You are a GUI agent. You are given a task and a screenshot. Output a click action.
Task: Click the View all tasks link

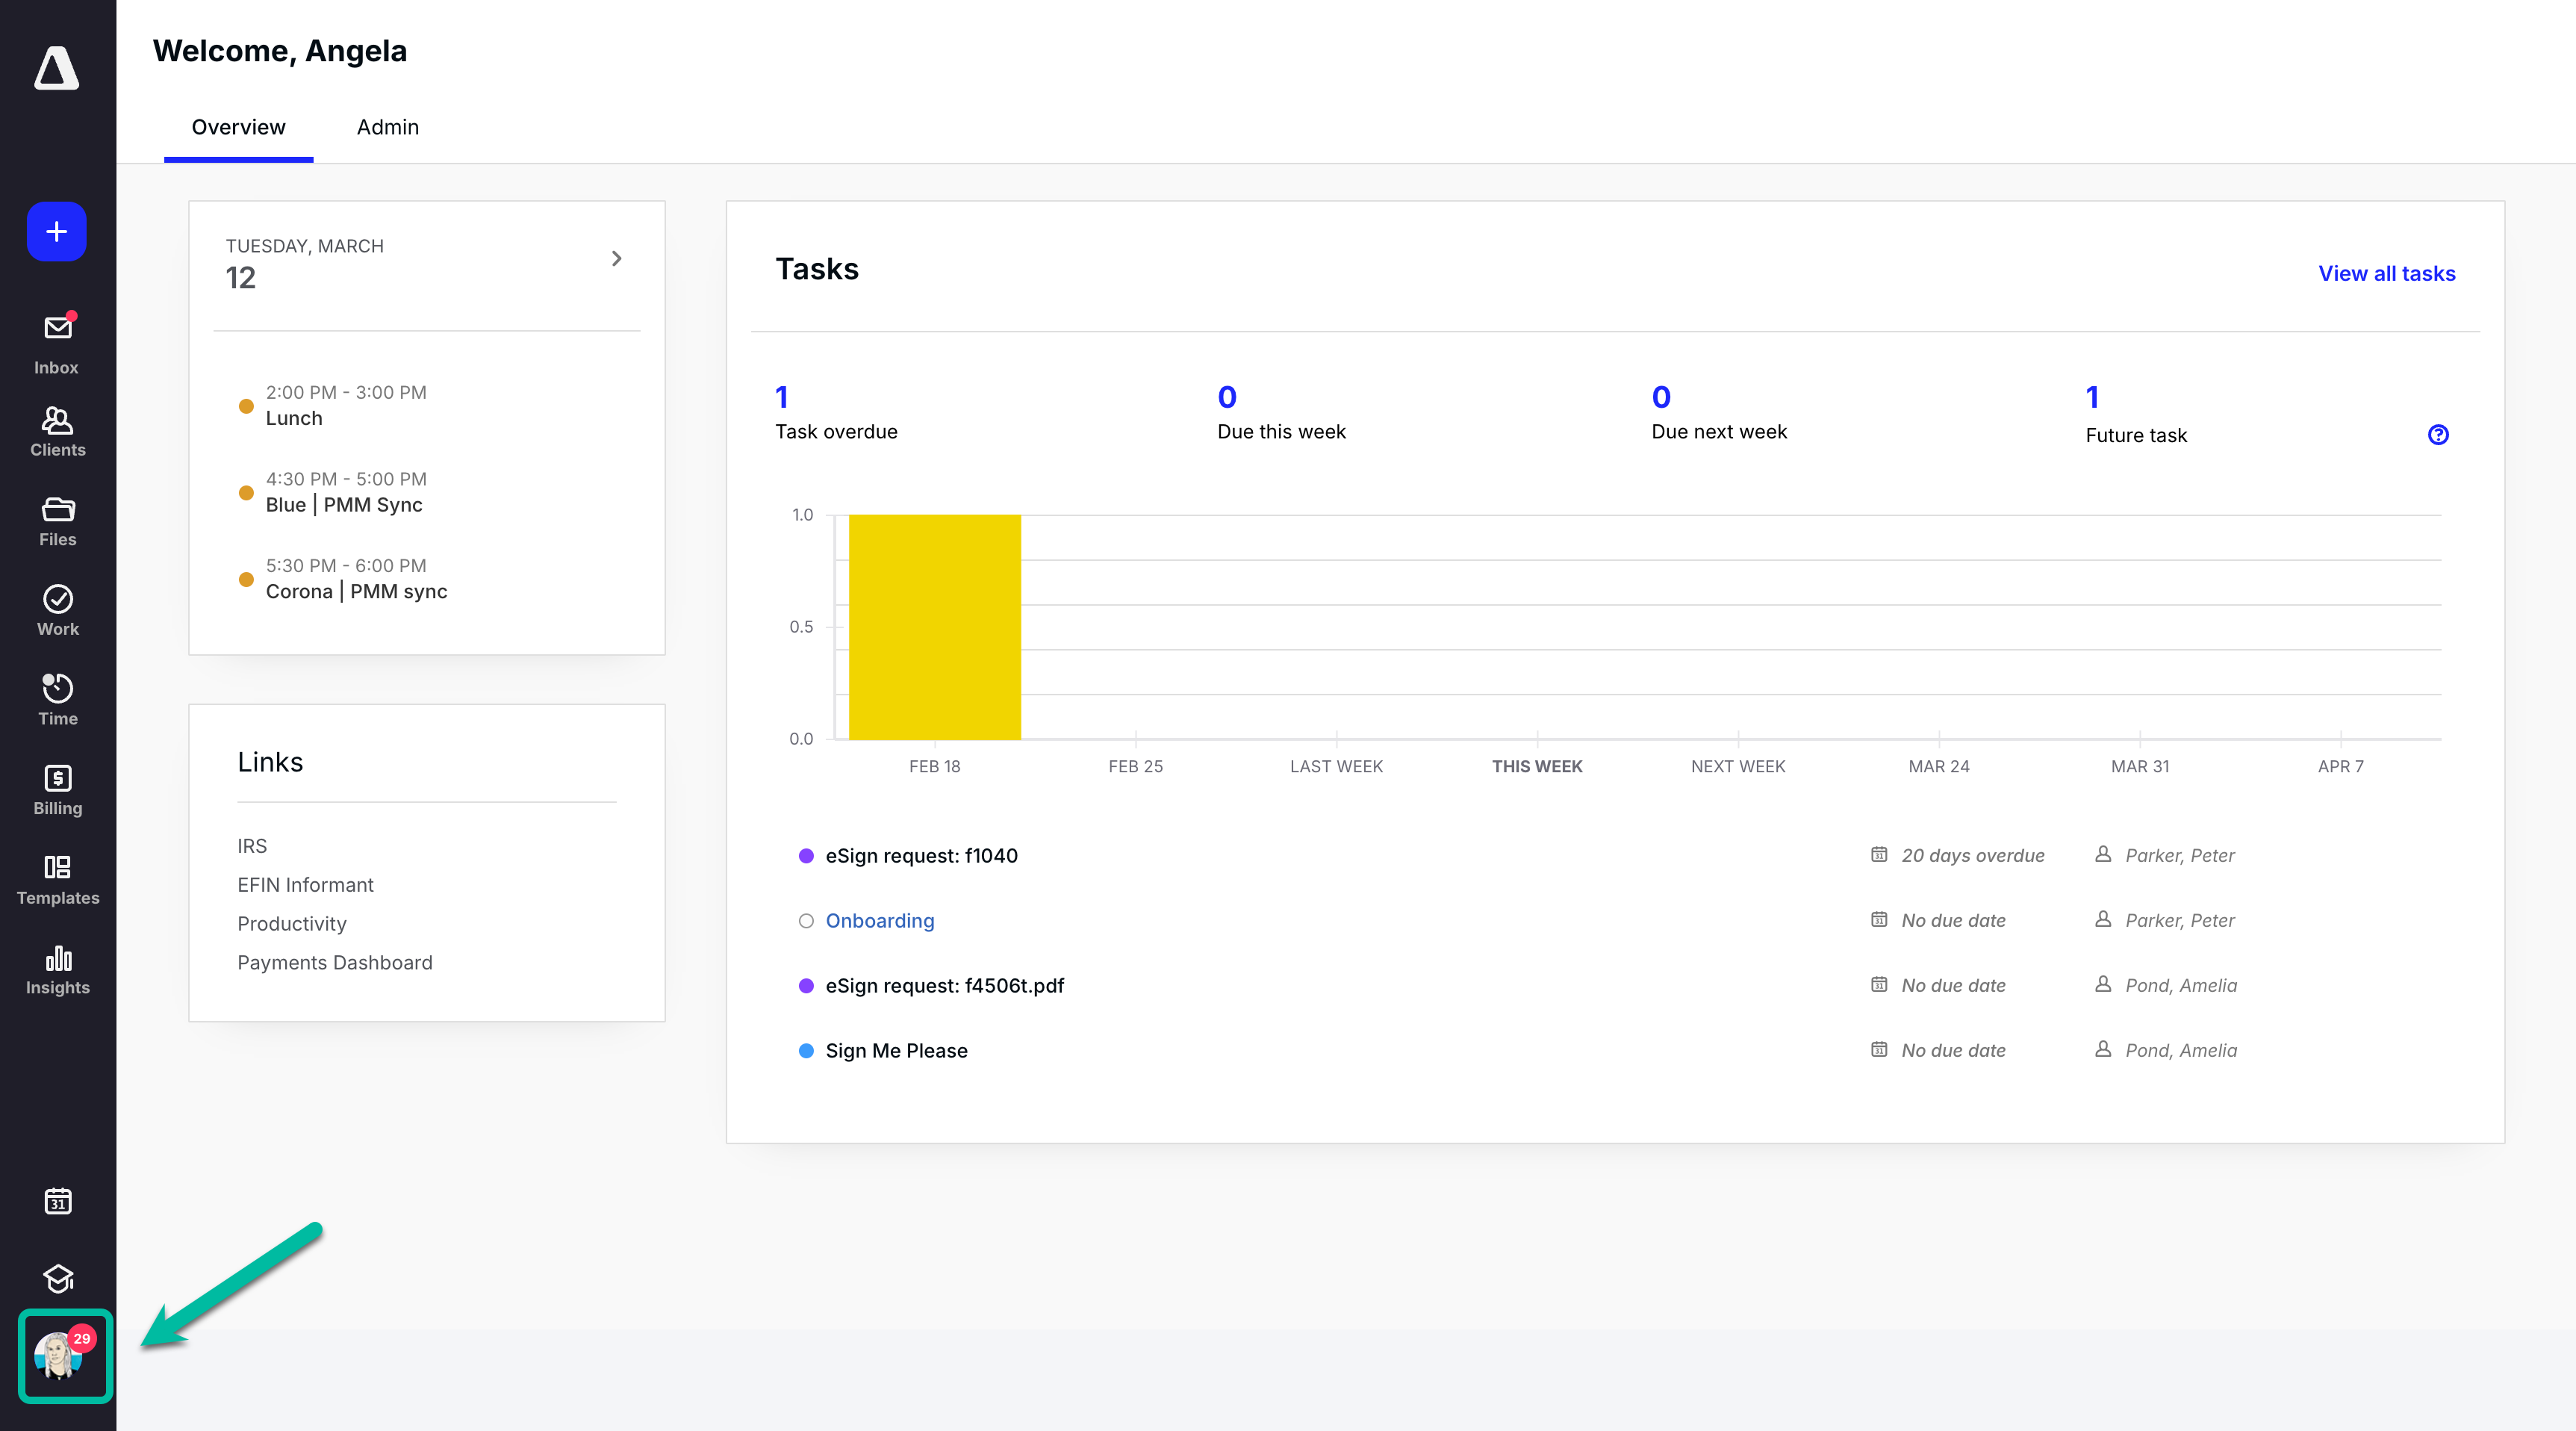(2386, 273)
